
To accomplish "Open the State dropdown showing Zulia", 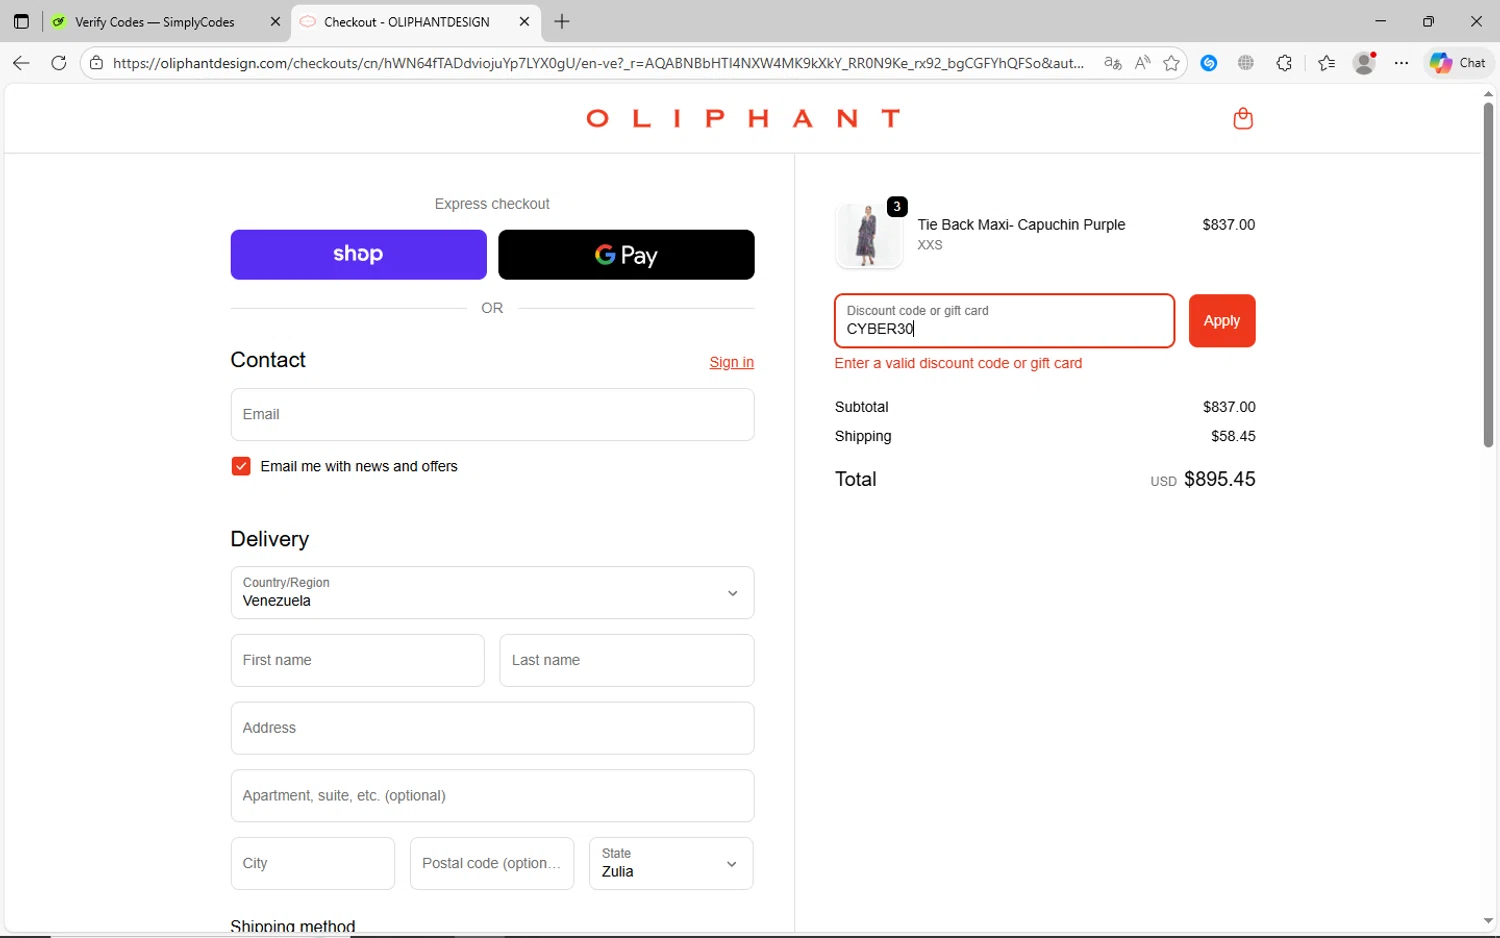I will click(671, 863).
